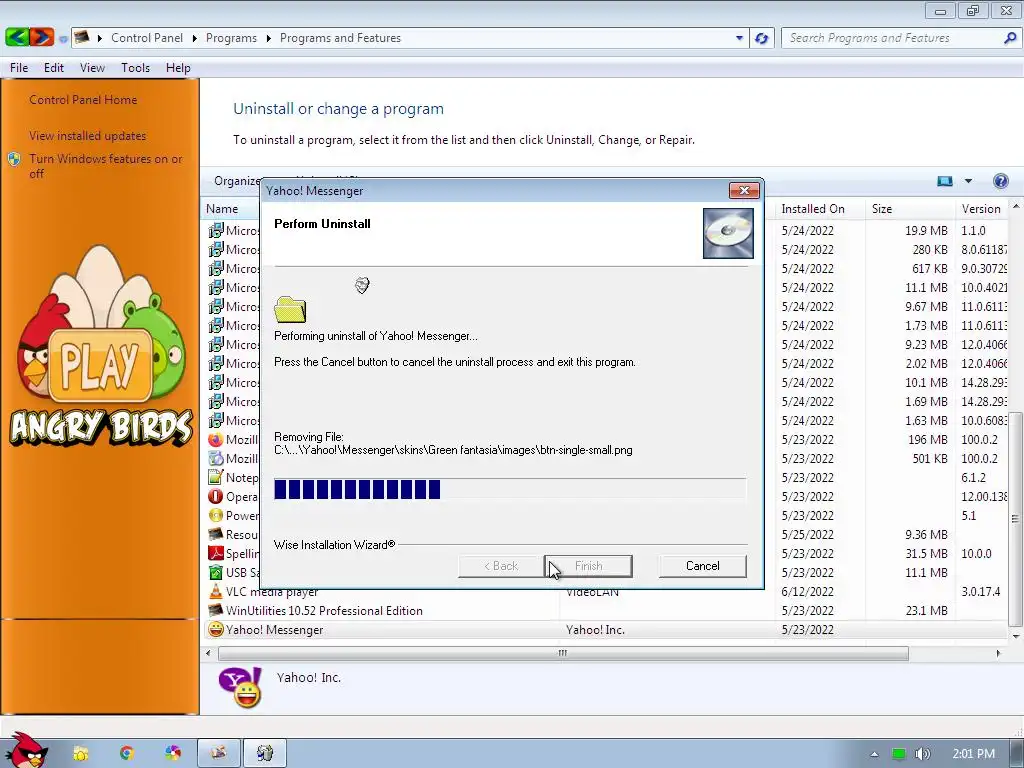Go back with green back arrow
This screenshot has height=768, width=1024.
[x=16, y=37]
